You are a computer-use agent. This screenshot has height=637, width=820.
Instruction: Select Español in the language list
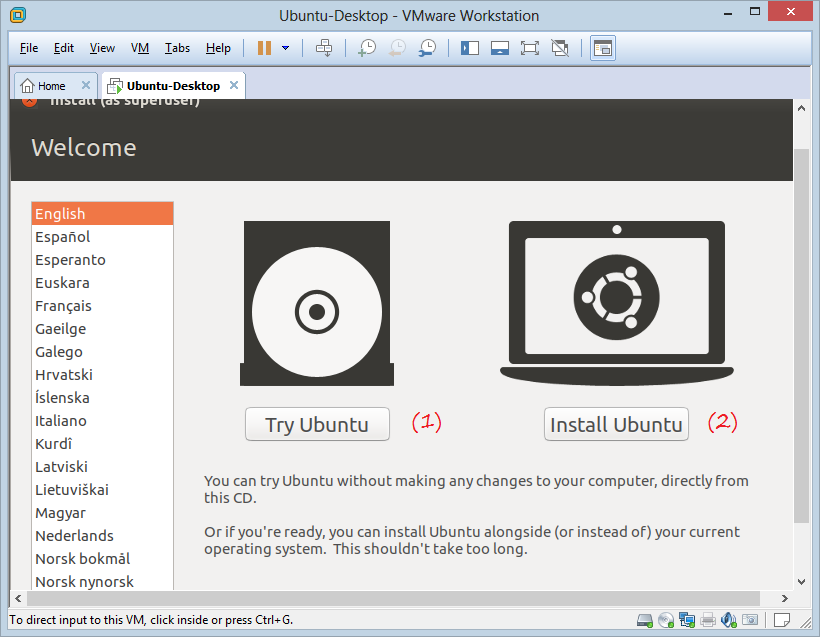click(x=102, y=237)
